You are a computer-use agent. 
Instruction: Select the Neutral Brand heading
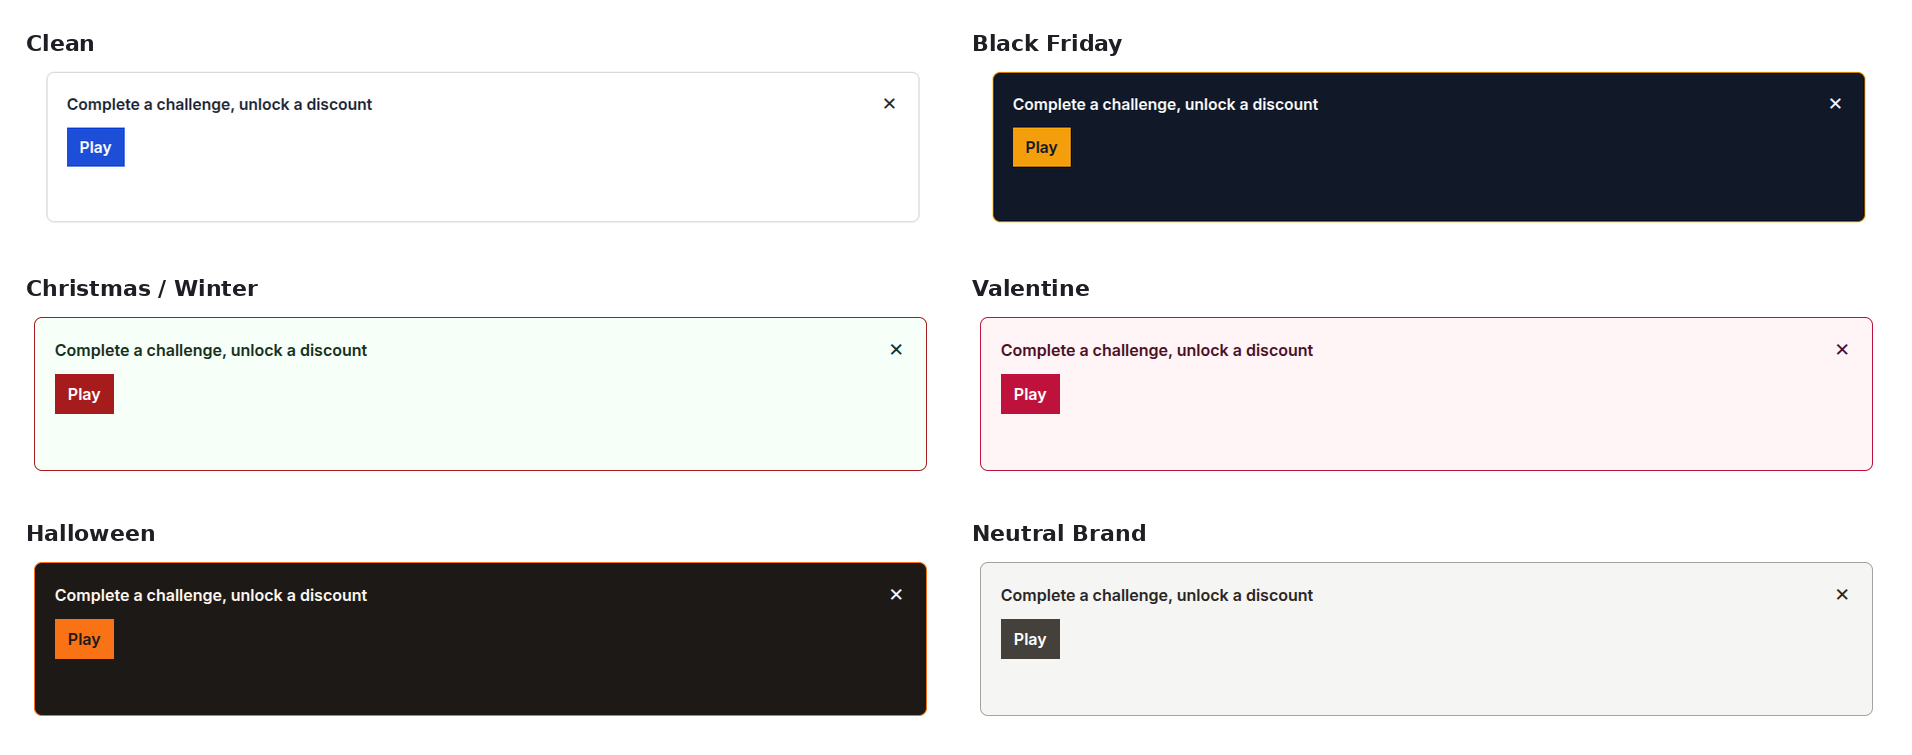pyautogui.click(x=1059, y=533)
